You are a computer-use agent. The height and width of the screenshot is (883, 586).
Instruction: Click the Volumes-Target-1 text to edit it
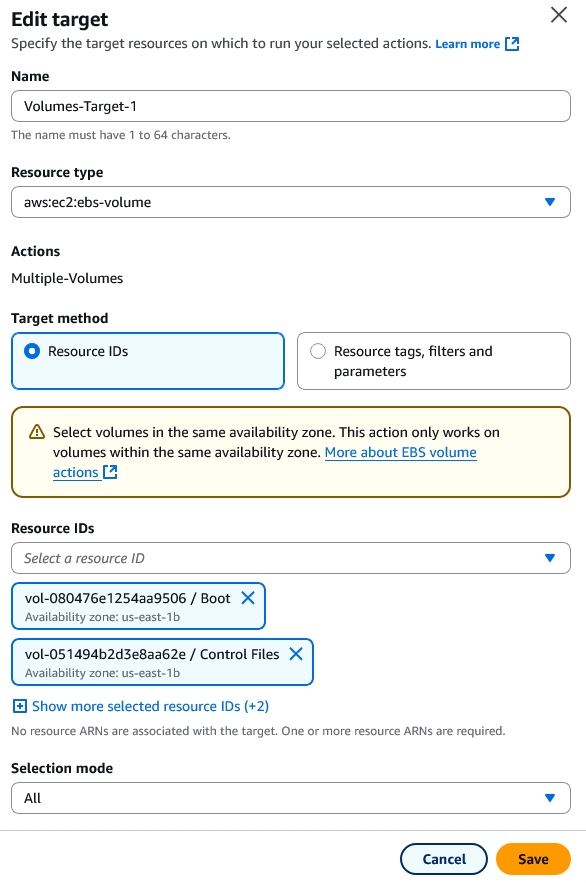pos(74,106)
